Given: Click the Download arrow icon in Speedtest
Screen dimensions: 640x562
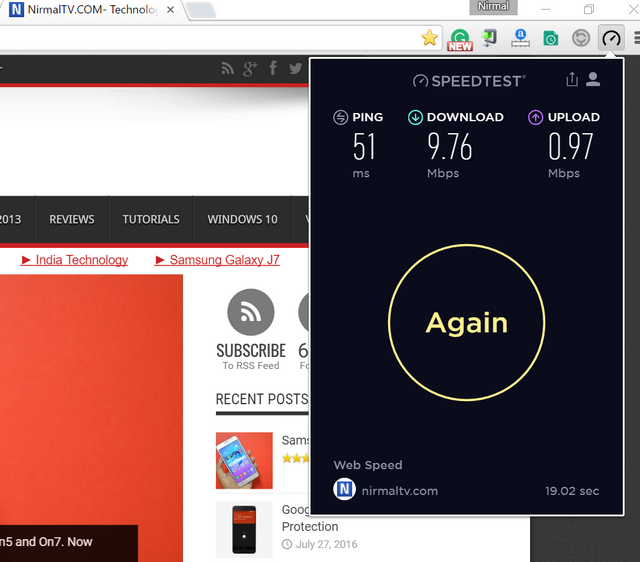Looking at the screenshot, I should click(x=415, y=118).
